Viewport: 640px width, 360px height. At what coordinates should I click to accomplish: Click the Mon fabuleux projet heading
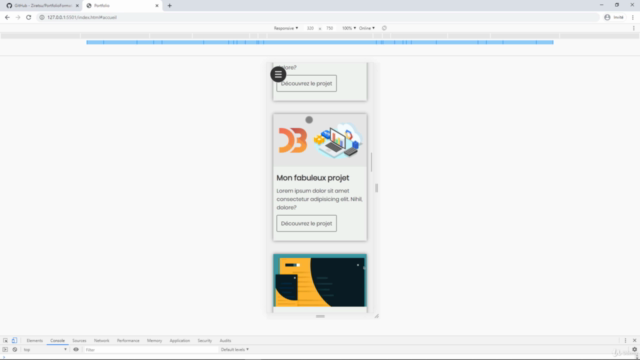coord(313,178)
